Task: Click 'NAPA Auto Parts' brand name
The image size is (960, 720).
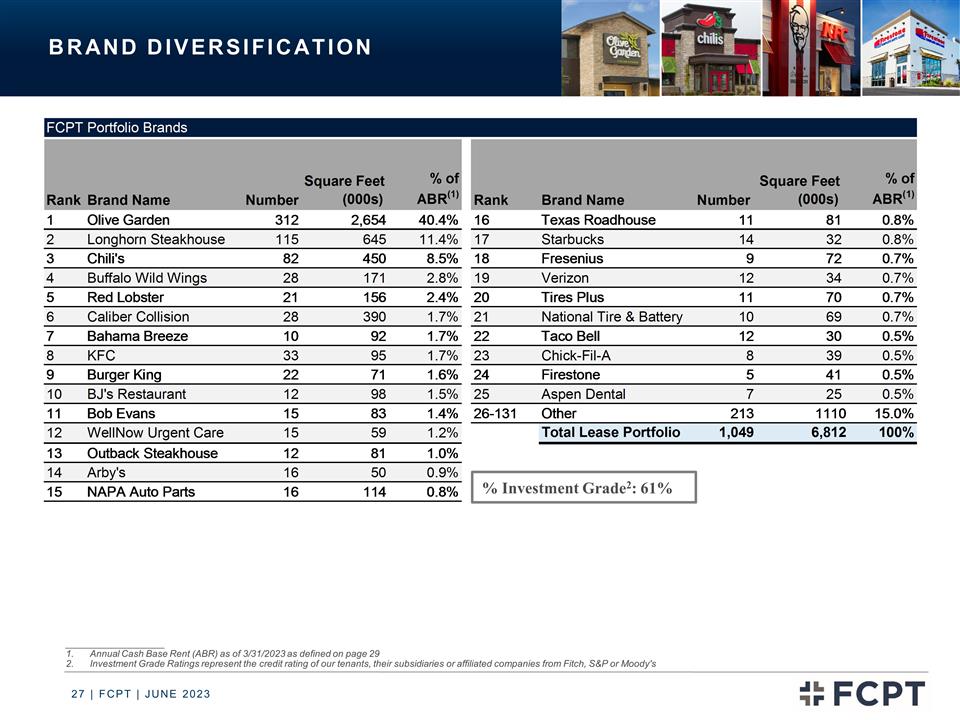Action: click(x=141, y=492)
